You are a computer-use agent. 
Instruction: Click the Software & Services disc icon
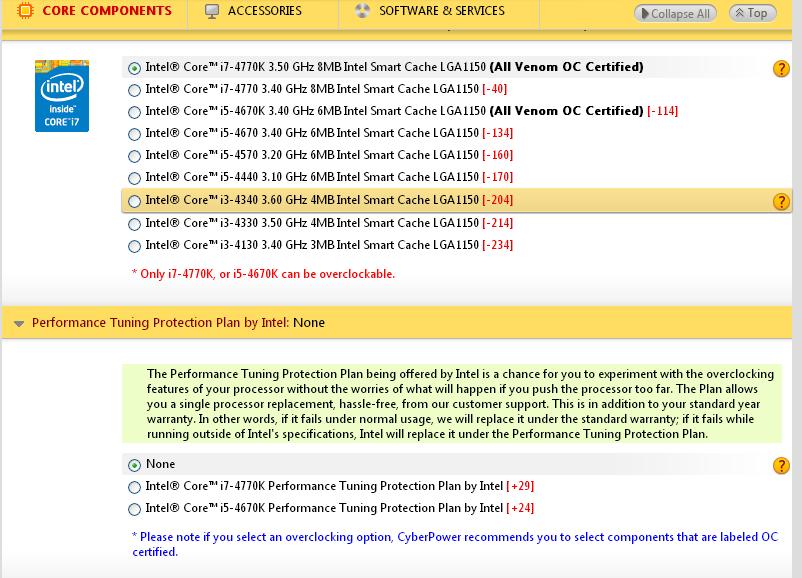click(362, 11)
